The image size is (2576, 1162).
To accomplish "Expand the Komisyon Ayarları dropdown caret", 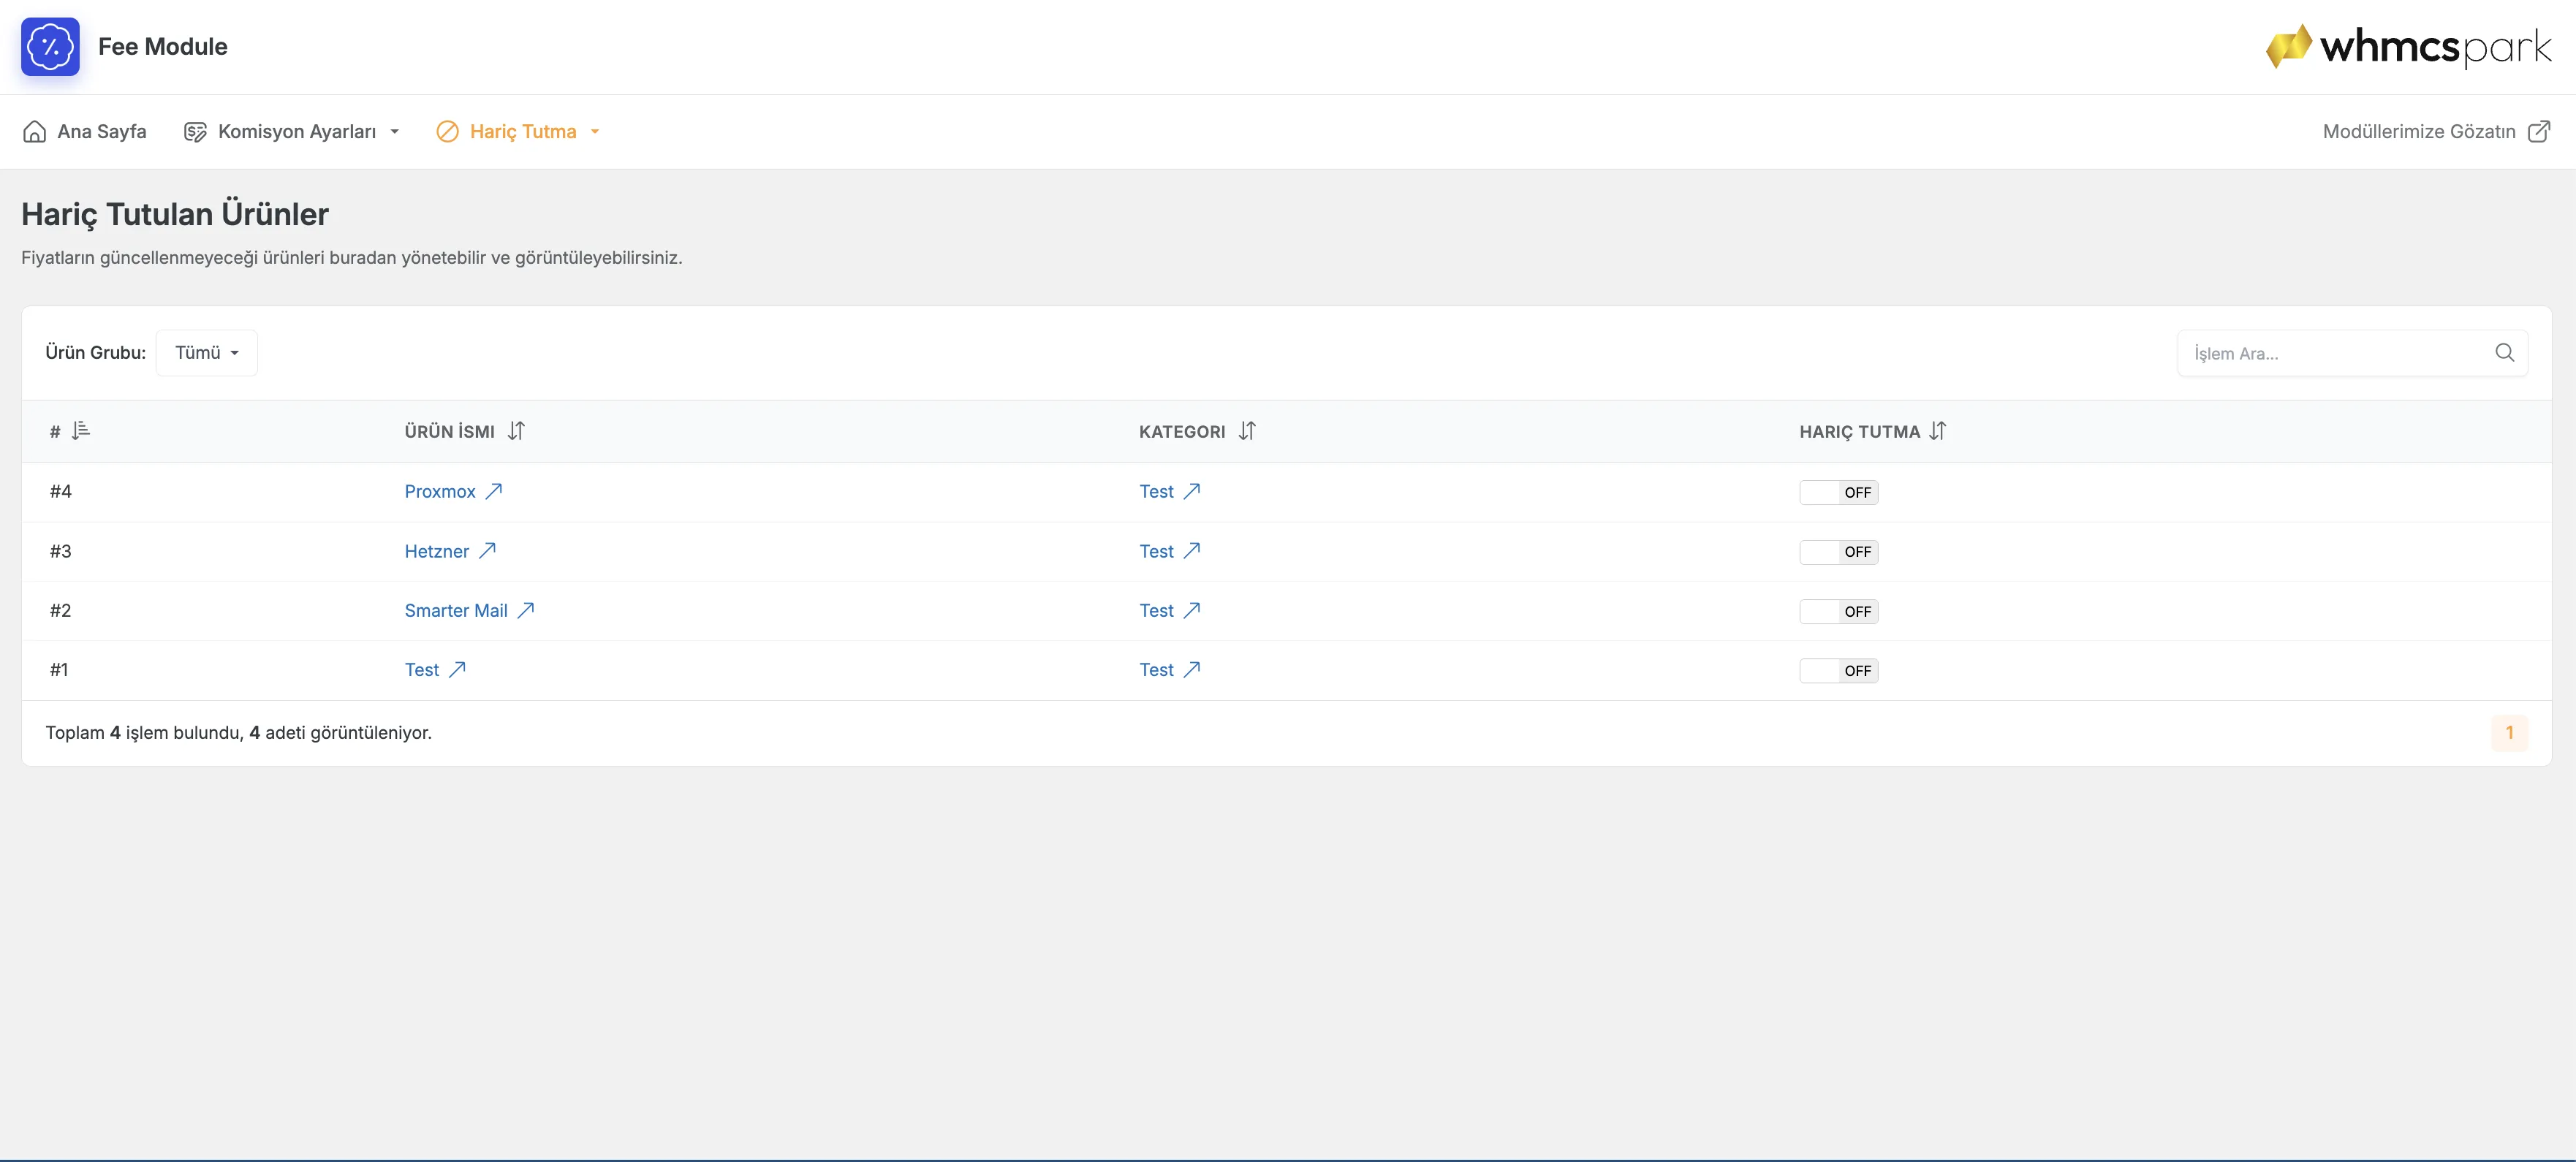I will 395,132.
